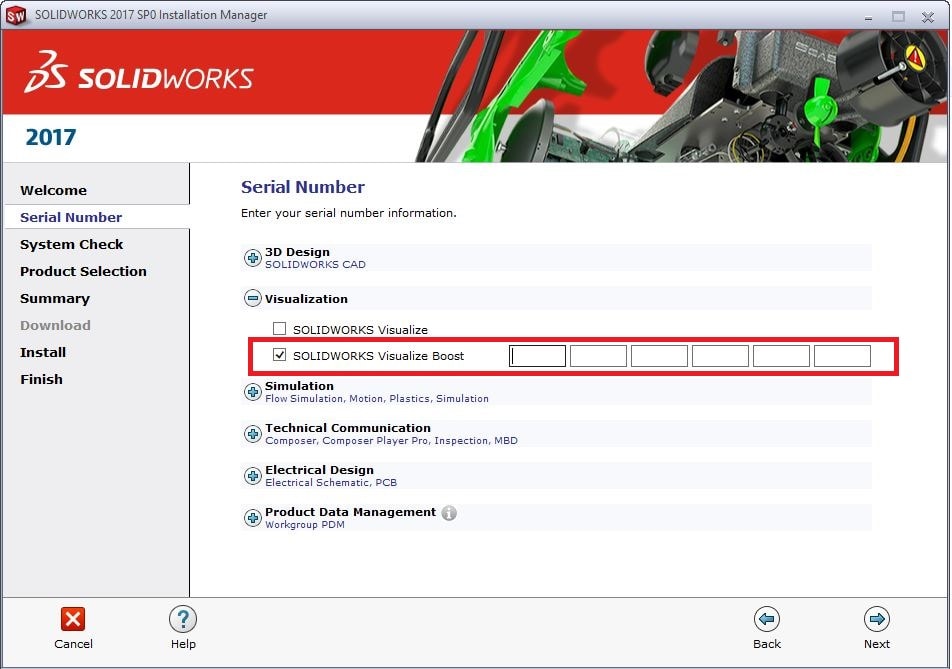Click the fourth Visualize Boost serial field

click(720, 356)
